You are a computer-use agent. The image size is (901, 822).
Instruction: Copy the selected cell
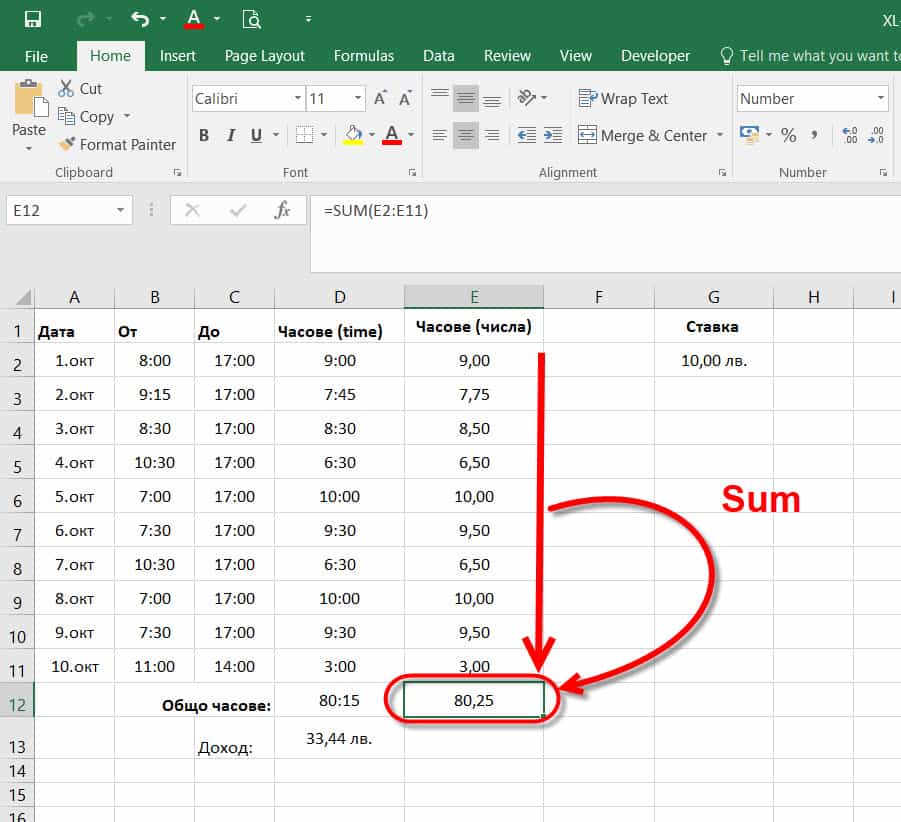tap(86, 117)
